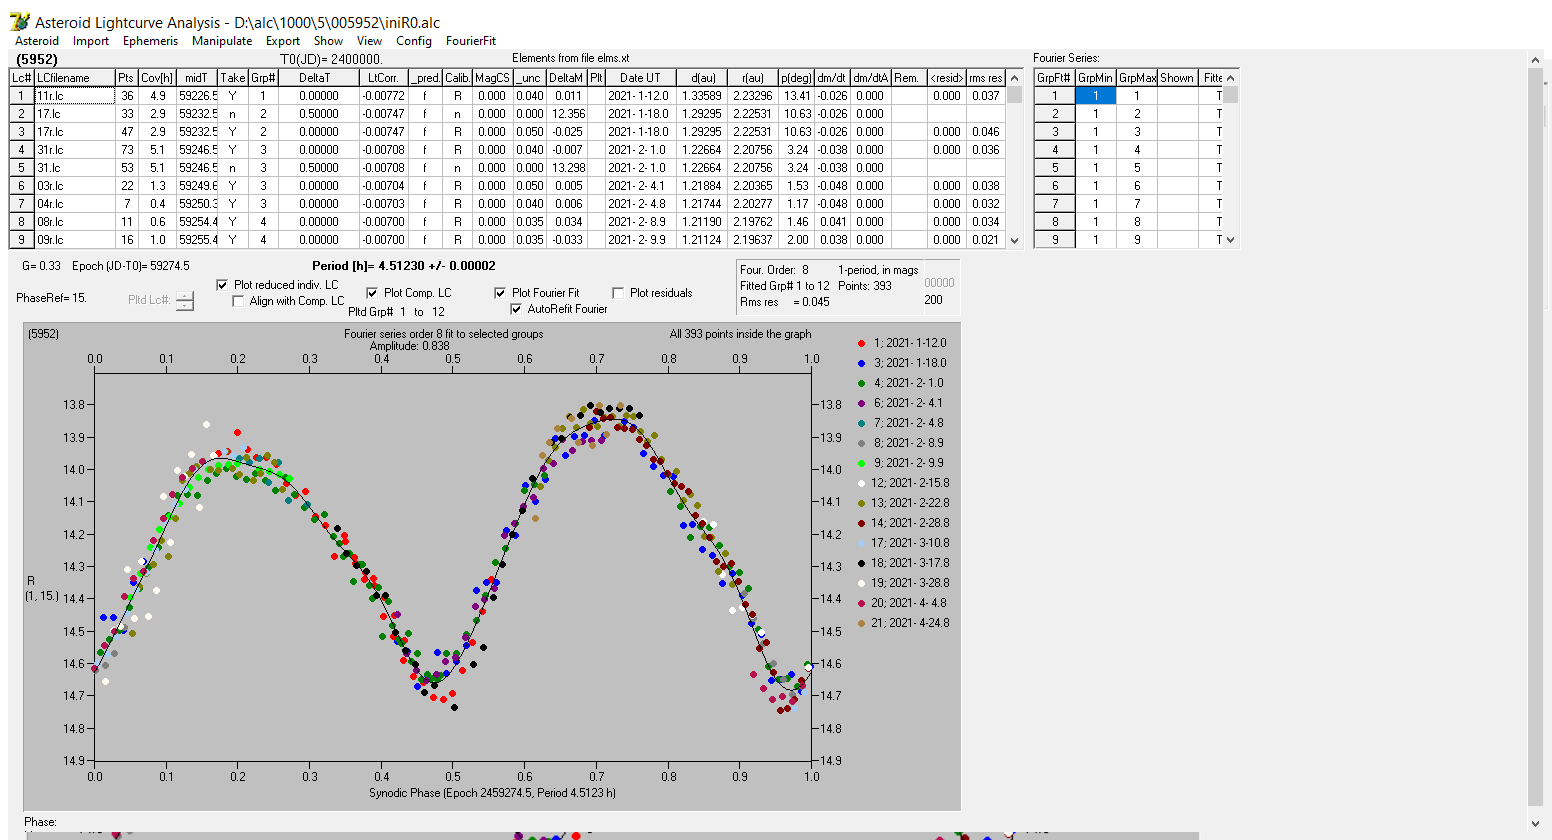Click legend entry 18; 2021- 3-17.8
The width and height of the screenshot is (1552, 840).
point(903,563)
